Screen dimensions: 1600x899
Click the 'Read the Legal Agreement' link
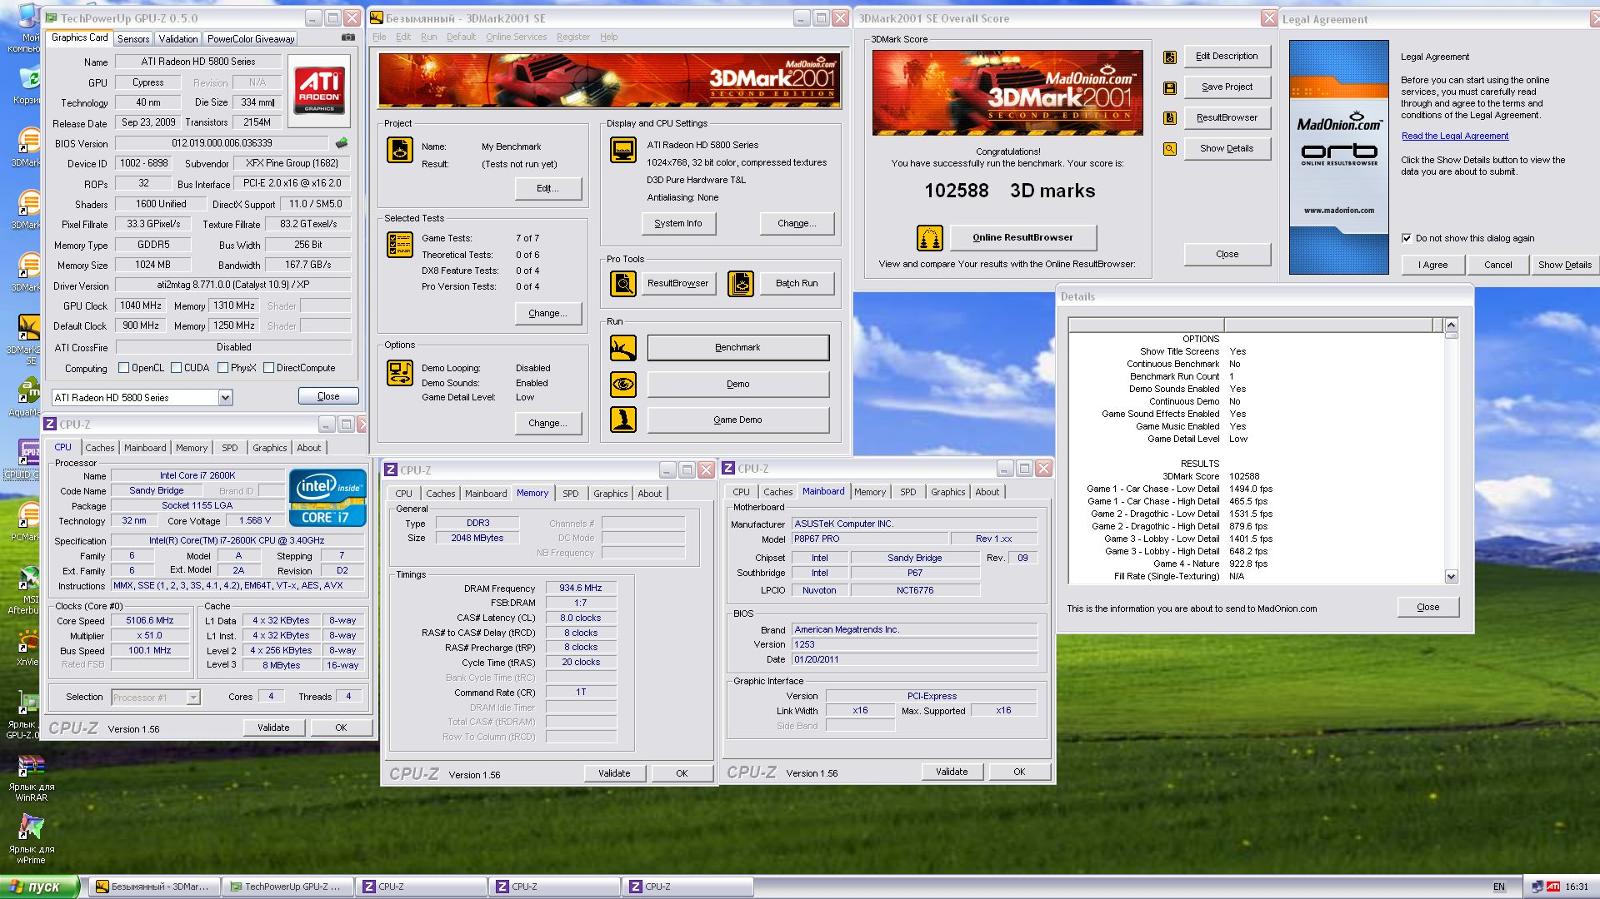click(1454, 136)
